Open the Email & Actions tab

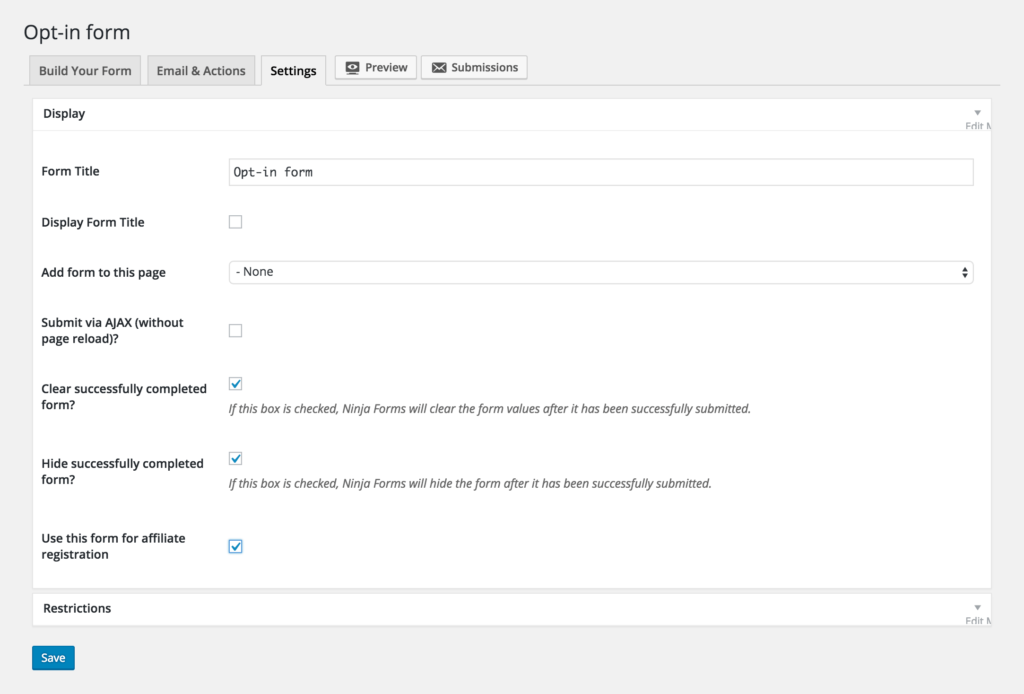201,71
